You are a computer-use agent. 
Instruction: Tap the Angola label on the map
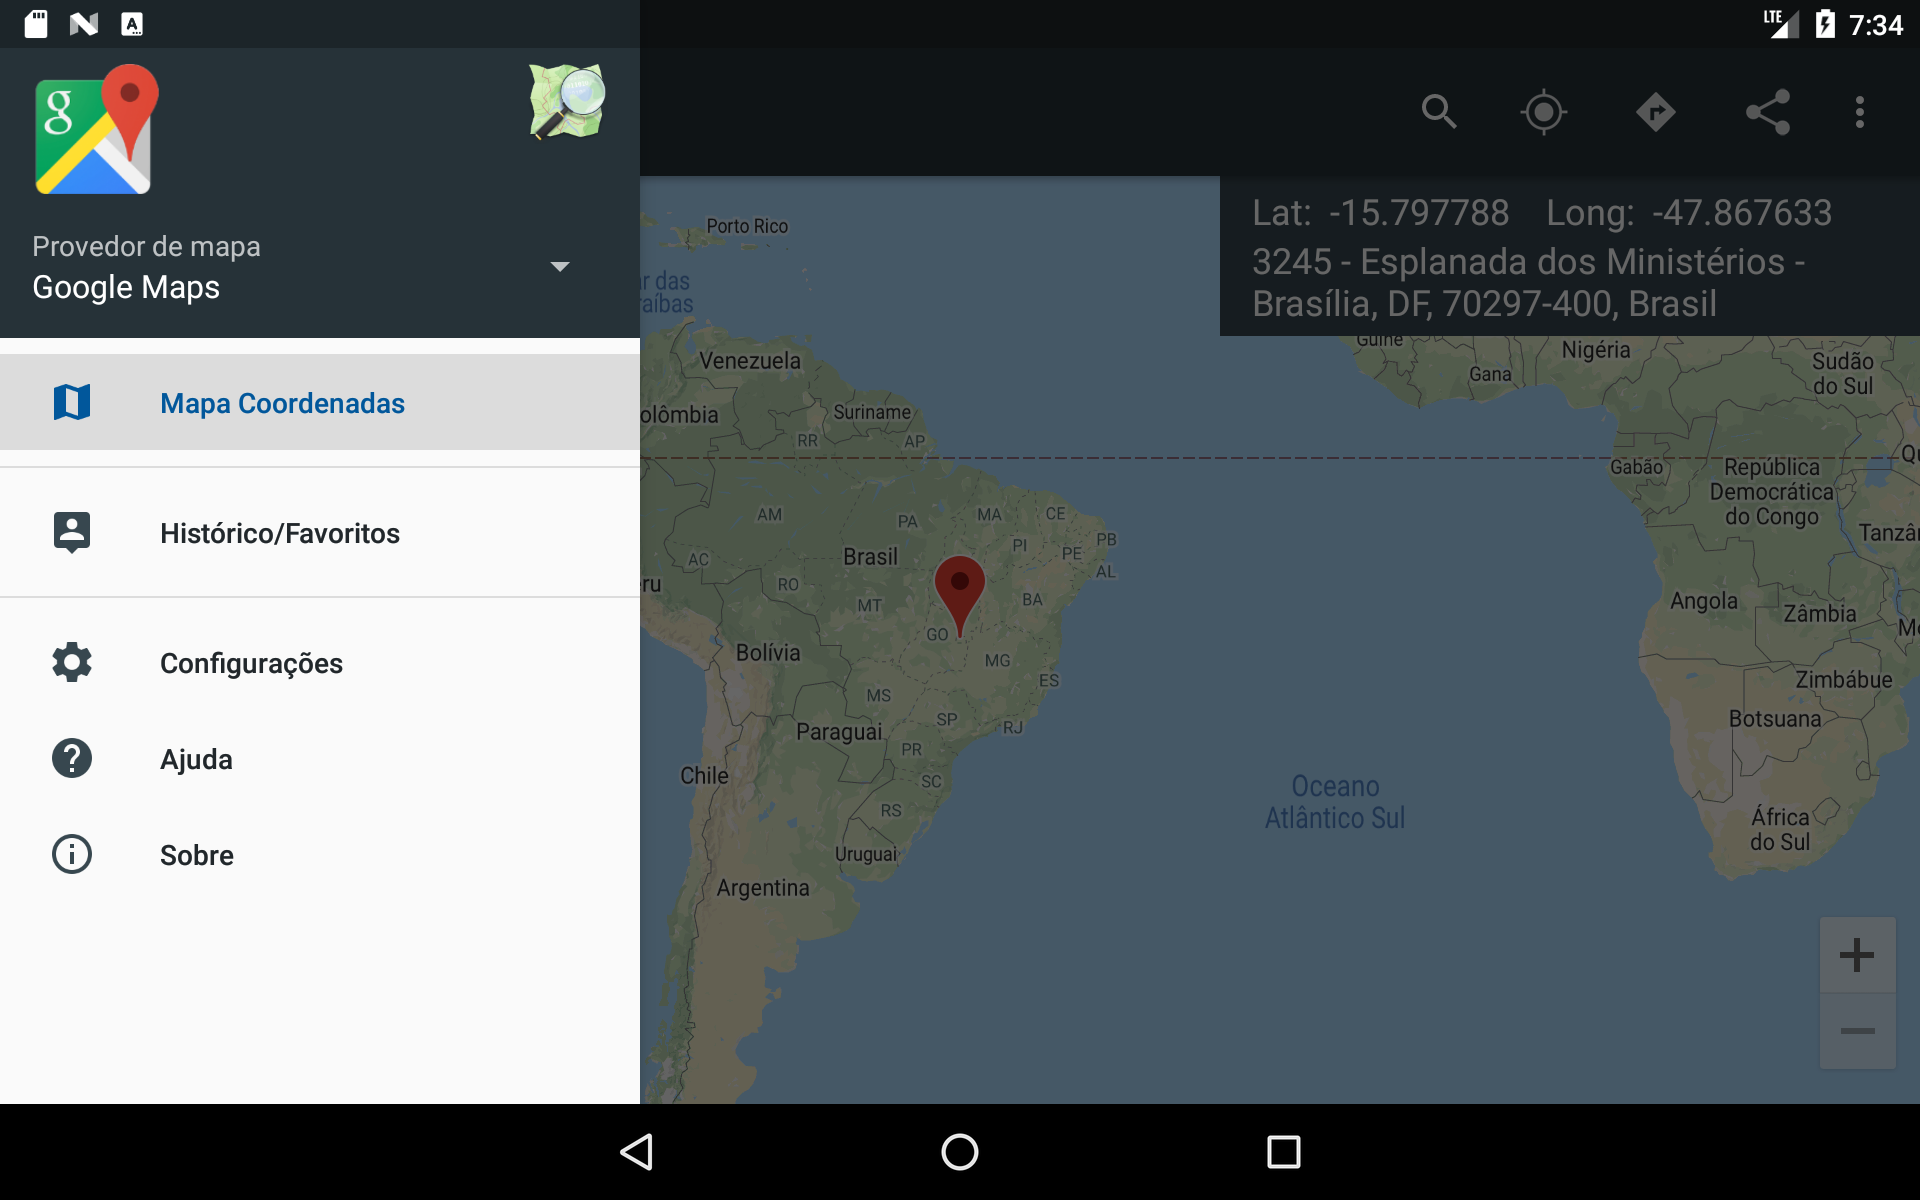(x=1704, y=601)
